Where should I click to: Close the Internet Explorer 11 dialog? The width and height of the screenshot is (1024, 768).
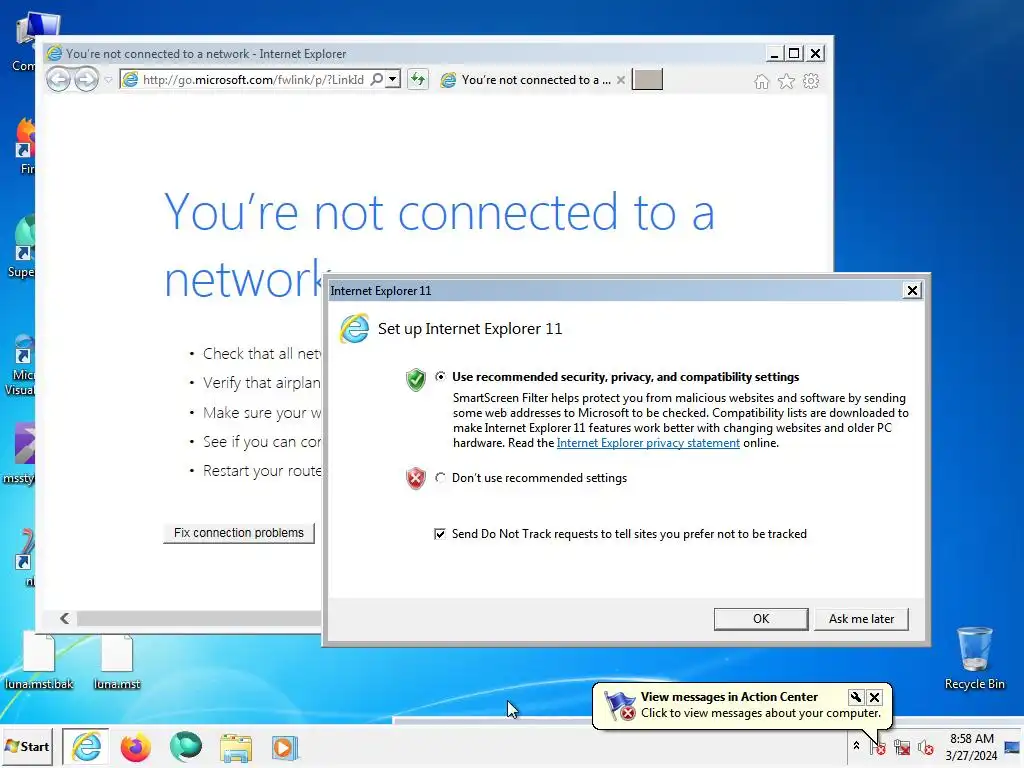pos(912,291)
